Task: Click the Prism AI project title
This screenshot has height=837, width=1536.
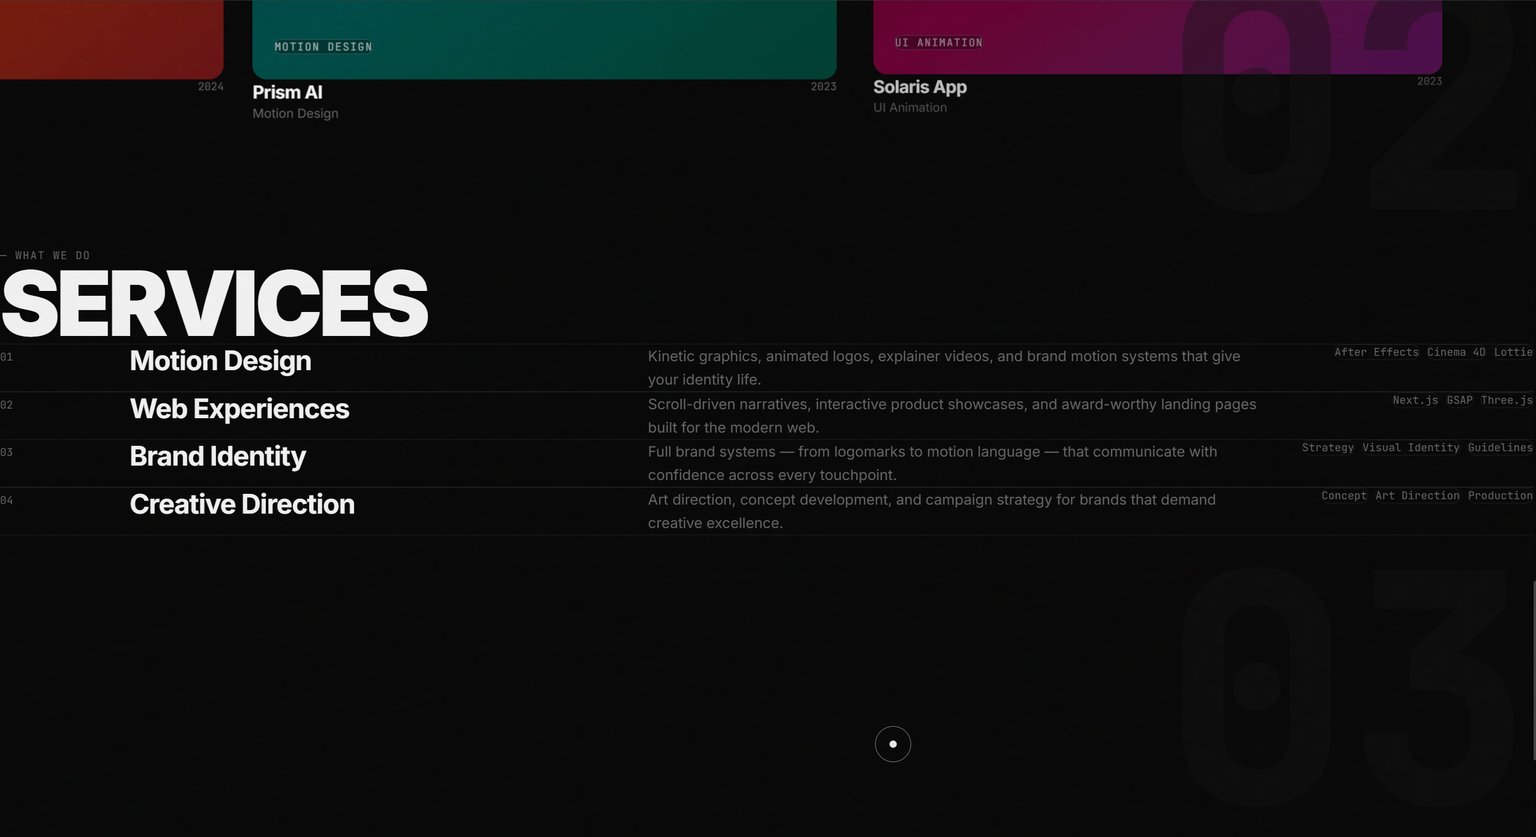Action: [287, 92]
